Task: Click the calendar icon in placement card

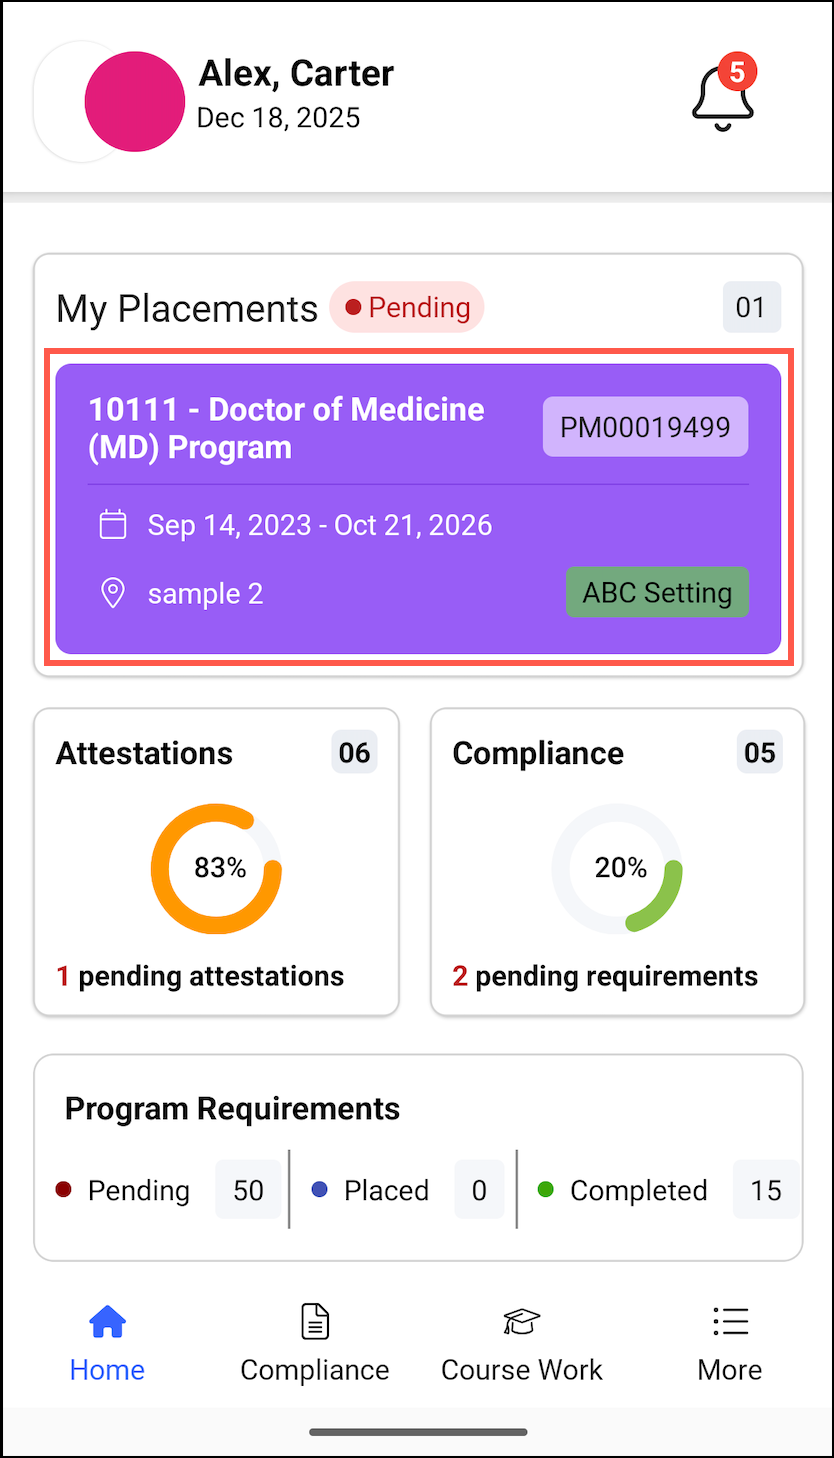Action: (113, 525)
